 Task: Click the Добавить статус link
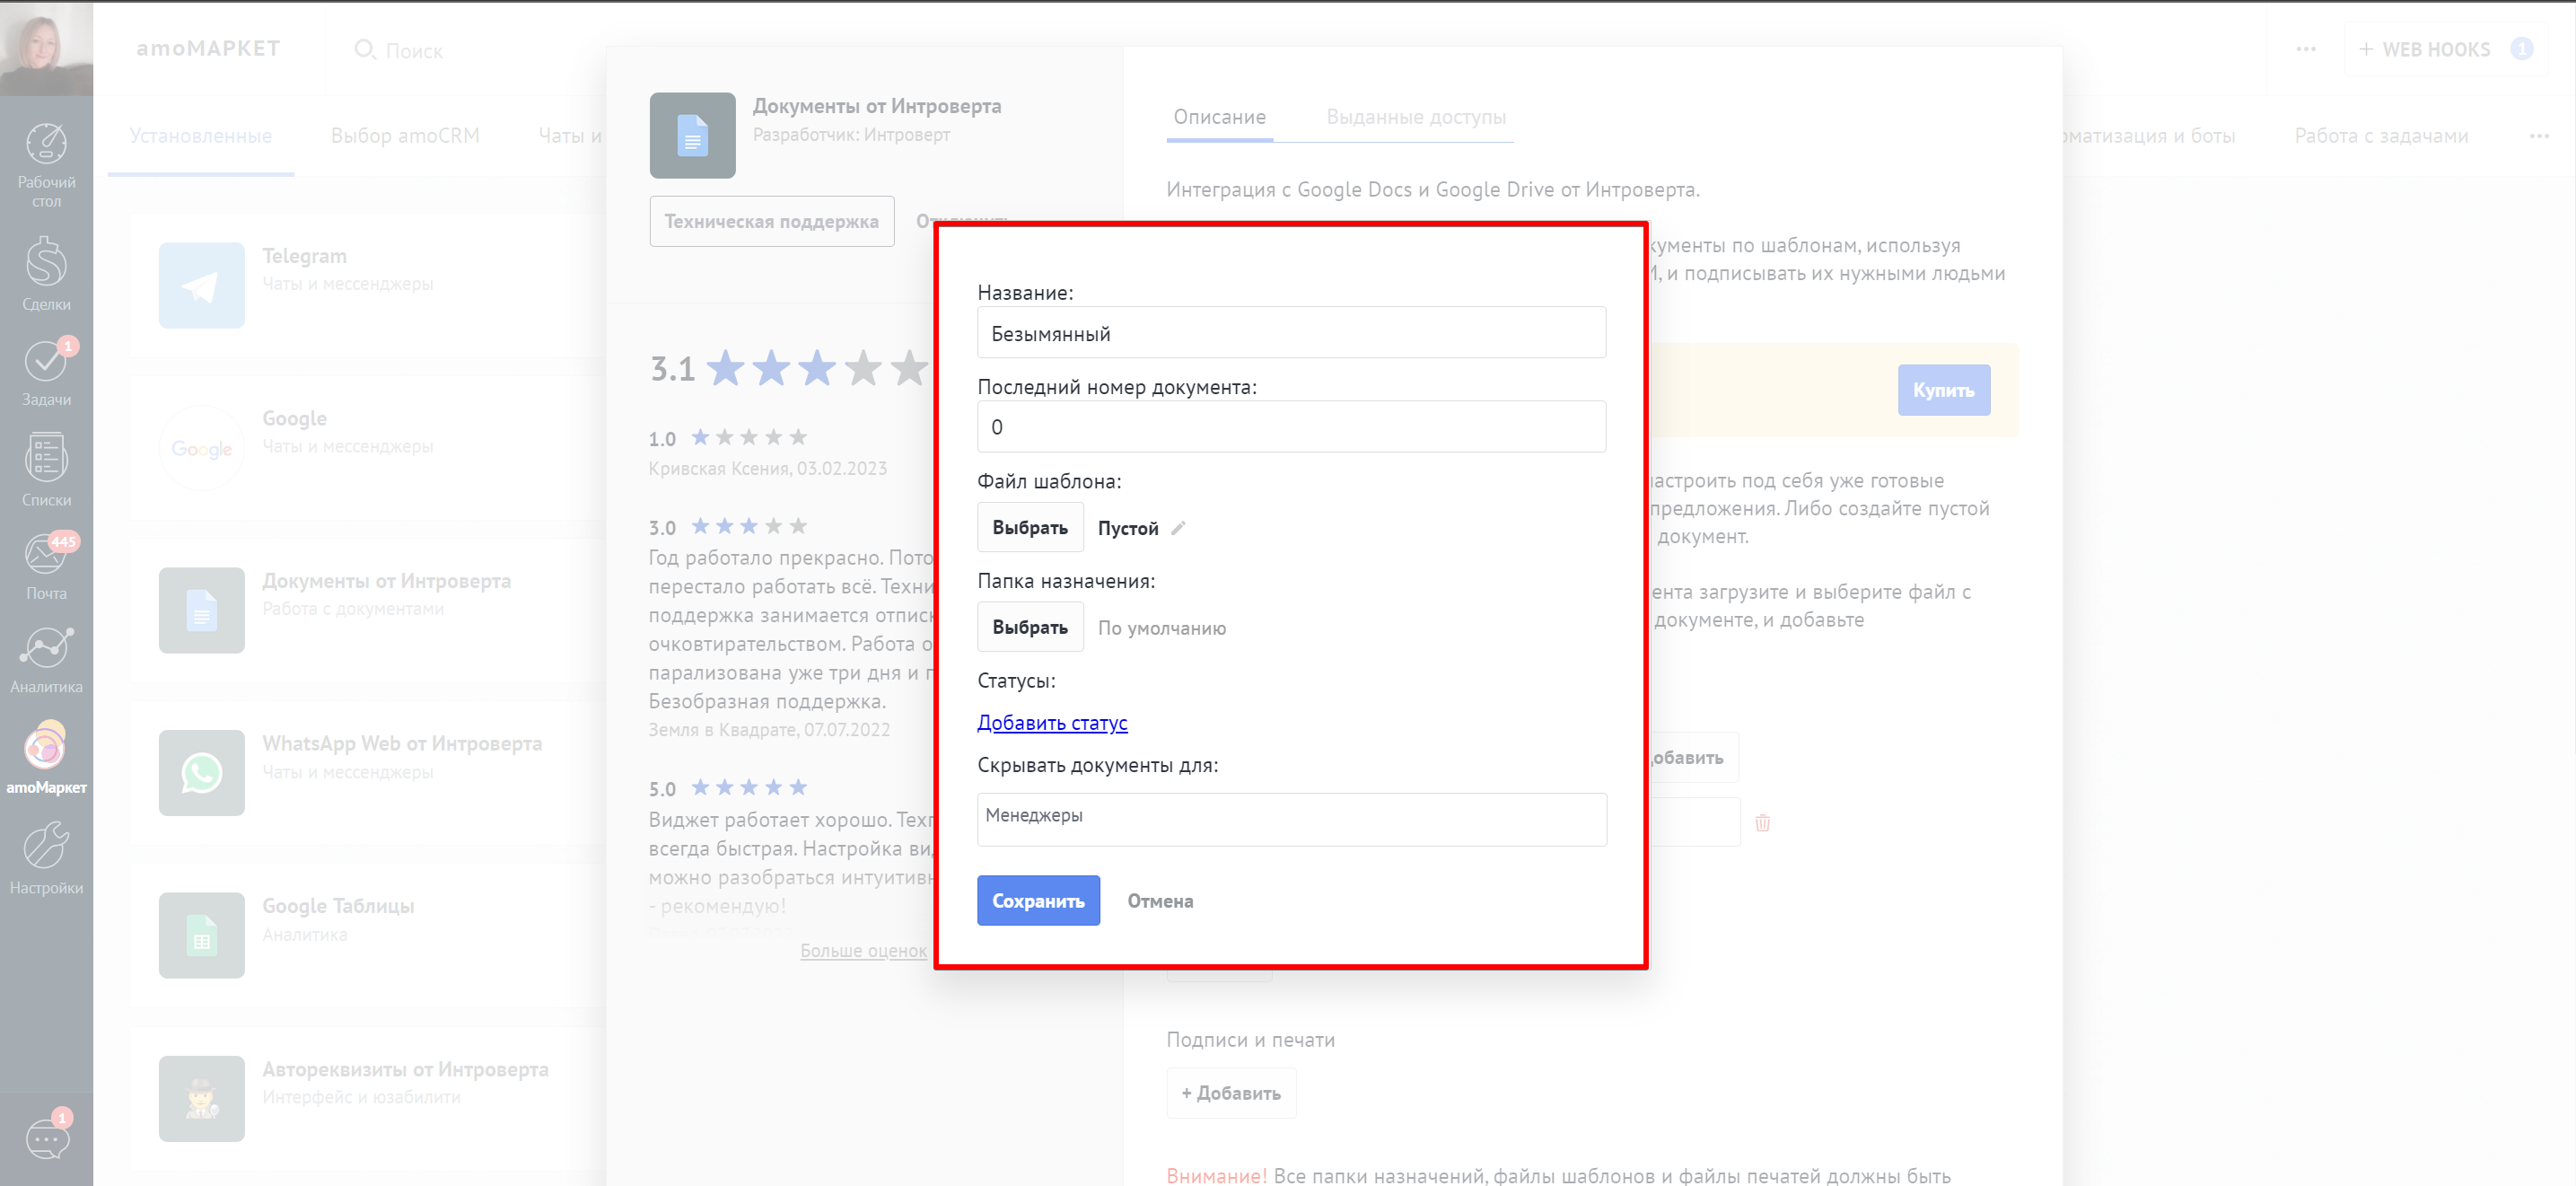tap(1052, 723)
